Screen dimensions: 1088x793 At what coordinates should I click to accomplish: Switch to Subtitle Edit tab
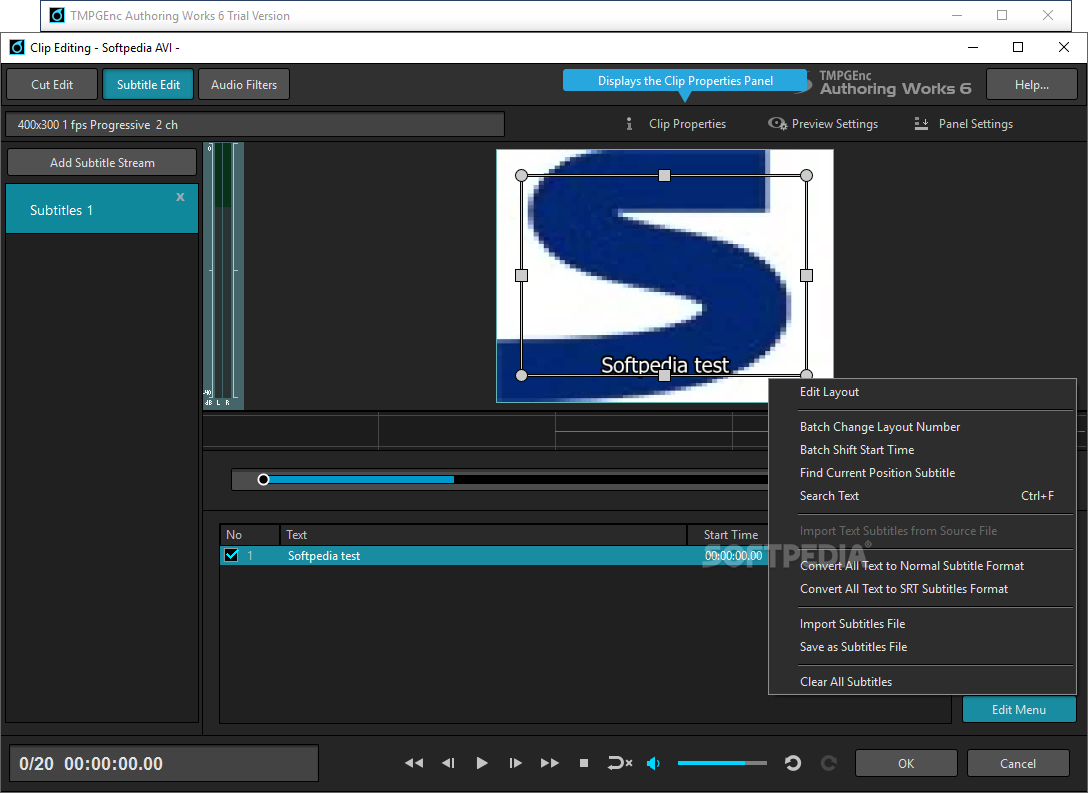(148, 84)
